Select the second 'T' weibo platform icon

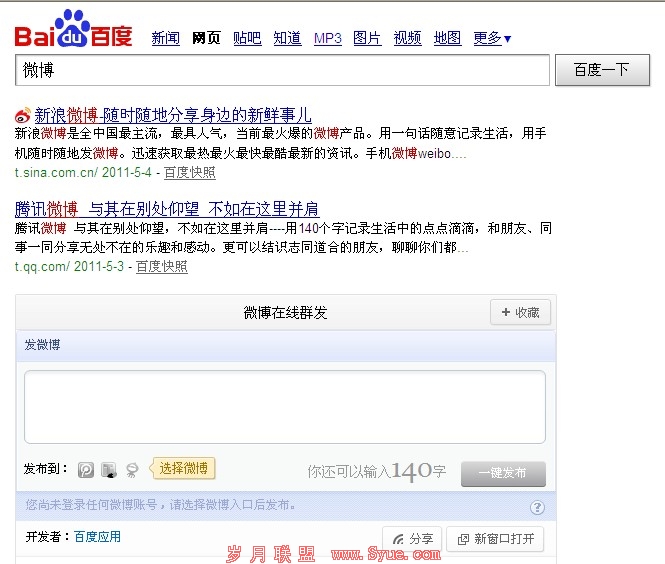[109, 470]
